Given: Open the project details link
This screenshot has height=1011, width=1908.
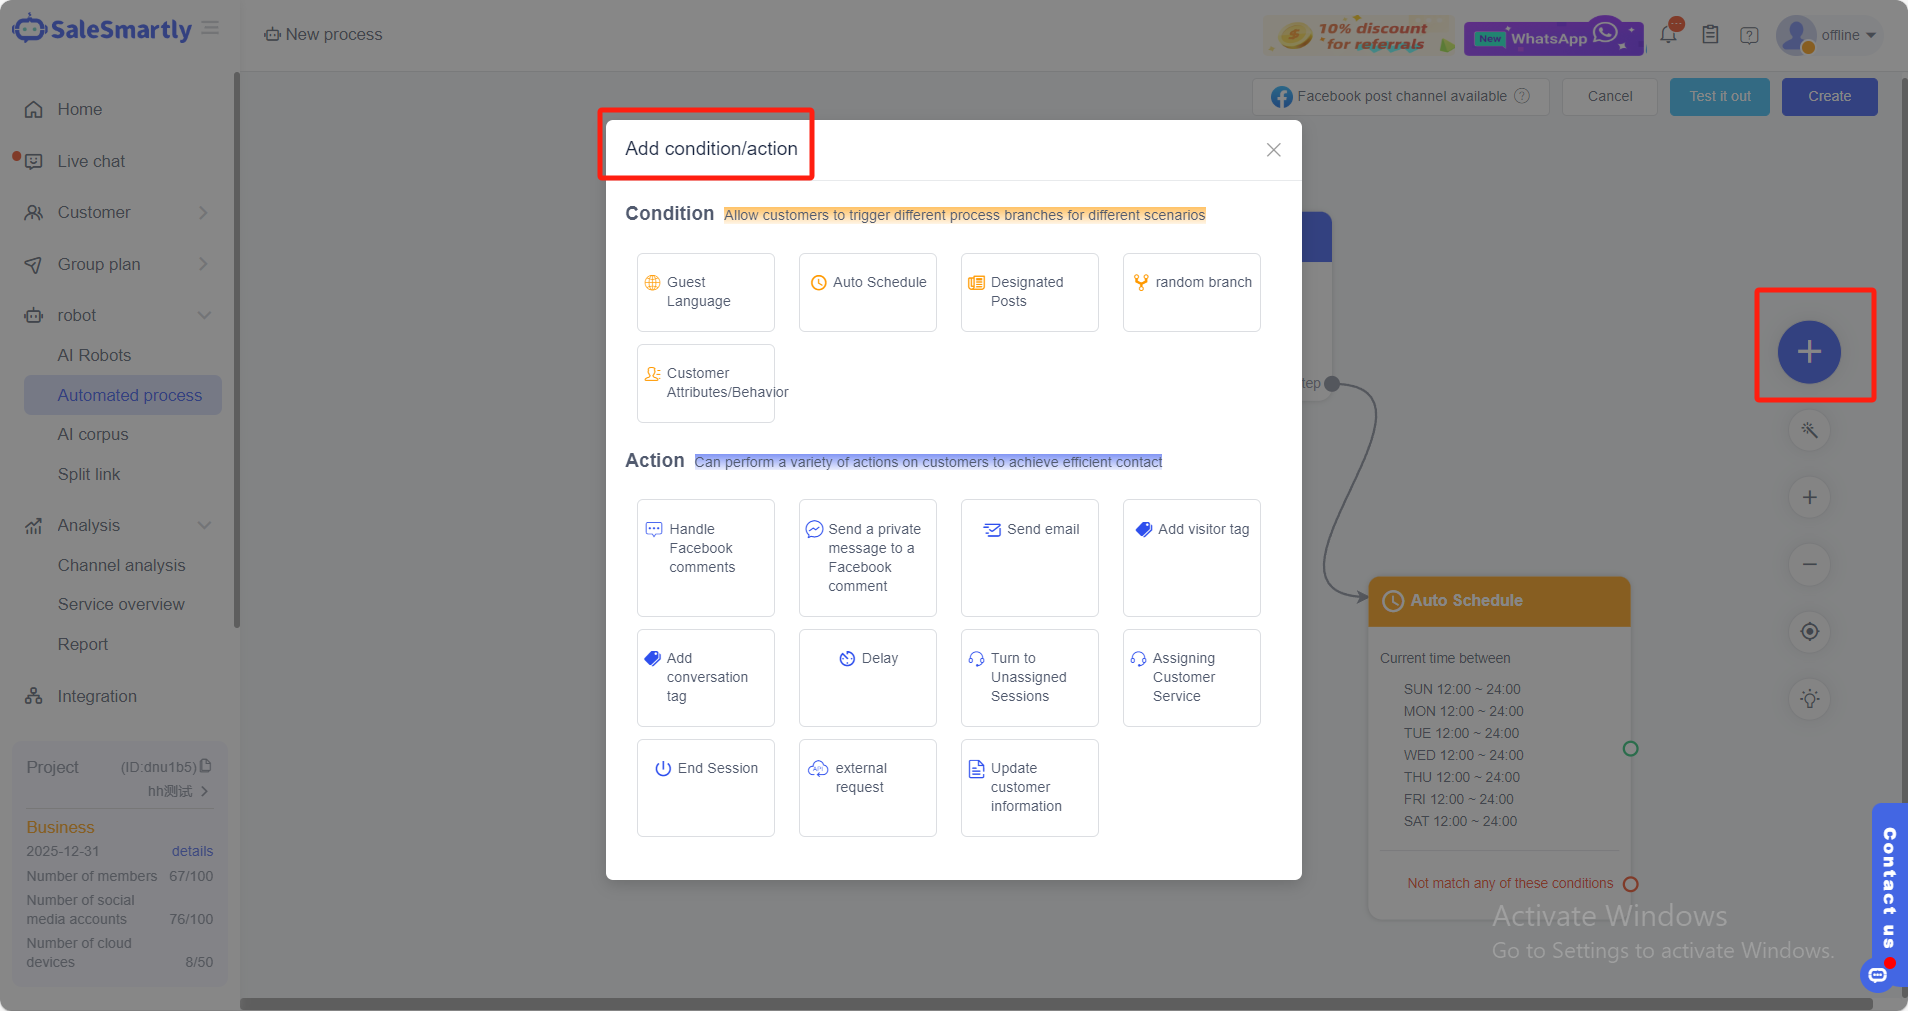Looking at the screenshot, I should click(x=192, y=851).
